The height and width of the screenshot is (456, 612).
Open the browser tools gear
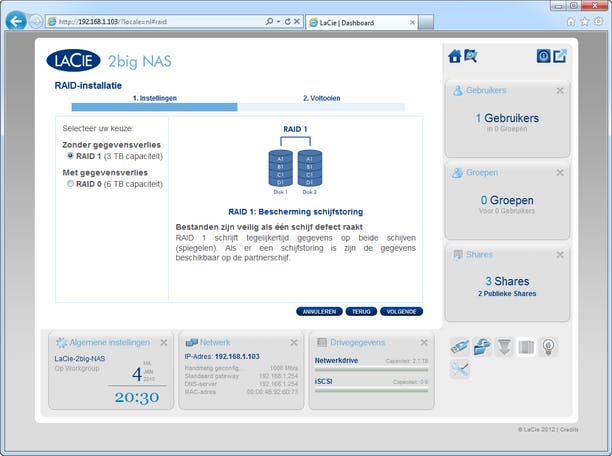[598, 21]
